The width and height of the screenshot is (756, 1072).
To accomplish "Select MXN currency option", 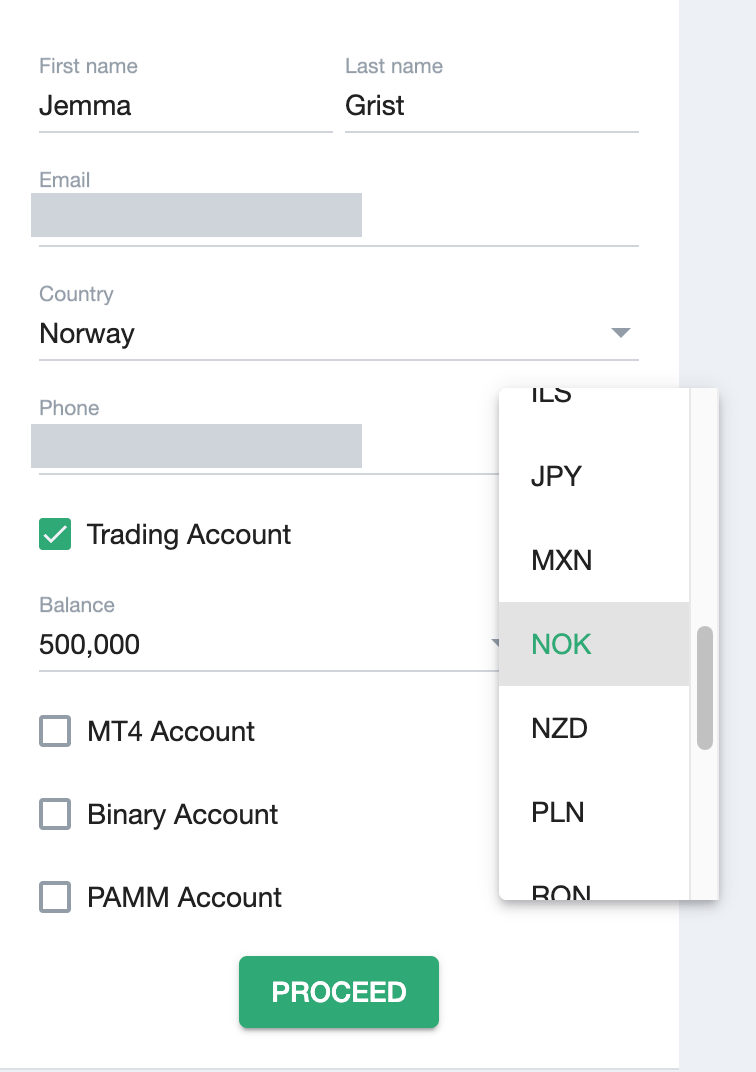I will tap(562, 560).
